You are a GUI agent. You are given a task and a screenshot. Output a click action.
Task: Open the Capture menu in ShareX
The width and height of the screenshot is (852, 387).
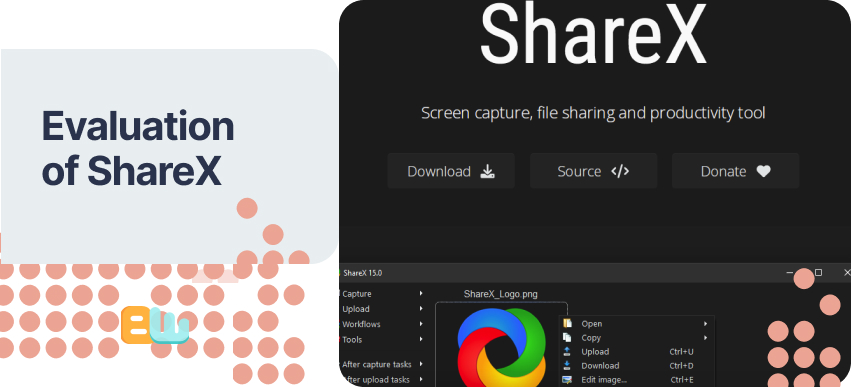(356, 294)
